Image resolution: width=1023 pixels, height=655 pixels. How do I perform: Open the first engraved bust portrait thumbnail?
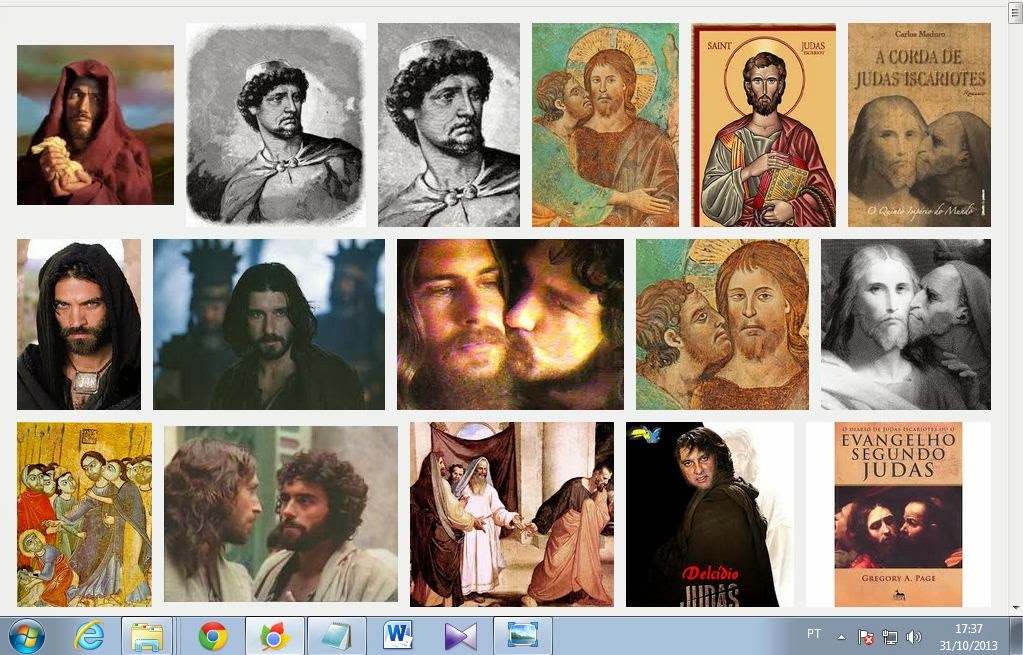(x=276, y=125)
